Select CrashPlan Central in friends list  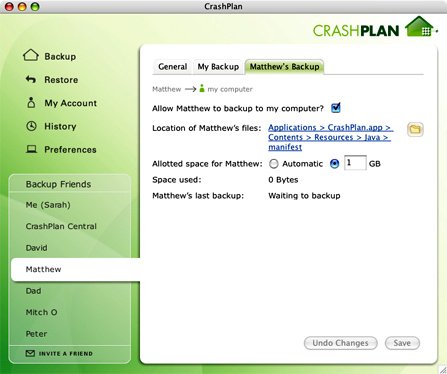coord(61,226)
